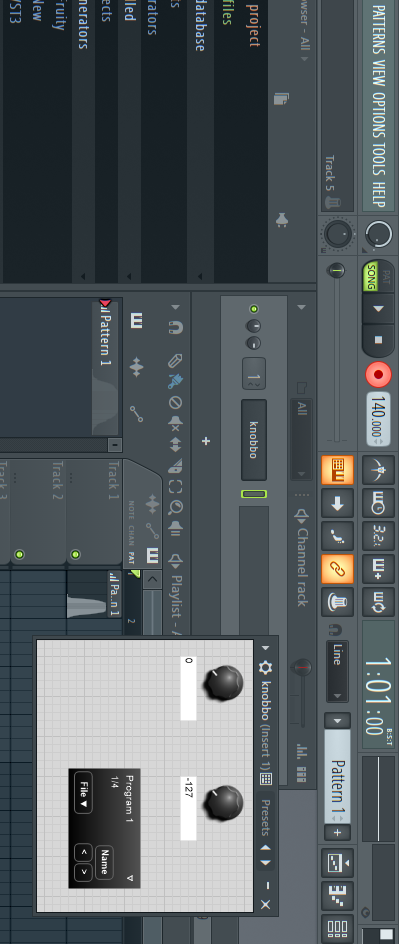Image resolution: width=399 pixels, height=944 pixels.
Task: Open the playlist options menu arrow
Action: point(175,307)
